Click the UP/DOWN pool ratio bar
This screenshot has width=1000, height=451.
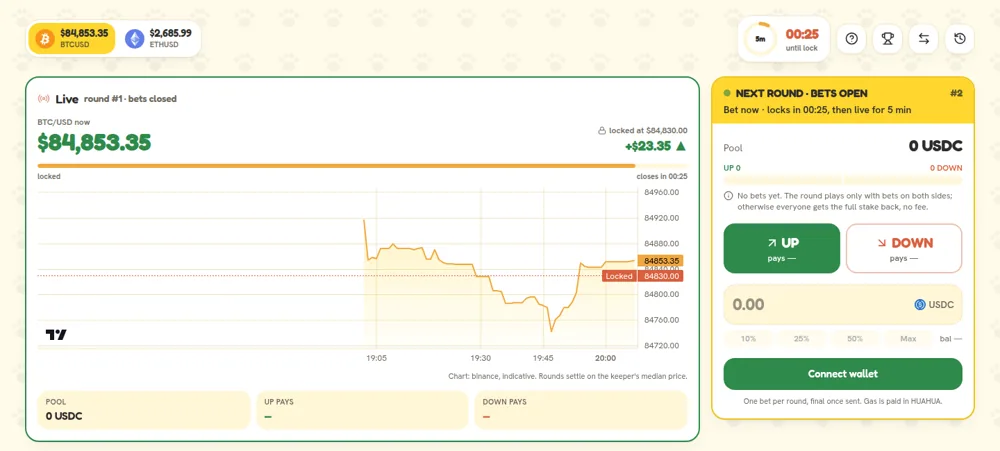[x=842, y=181]
